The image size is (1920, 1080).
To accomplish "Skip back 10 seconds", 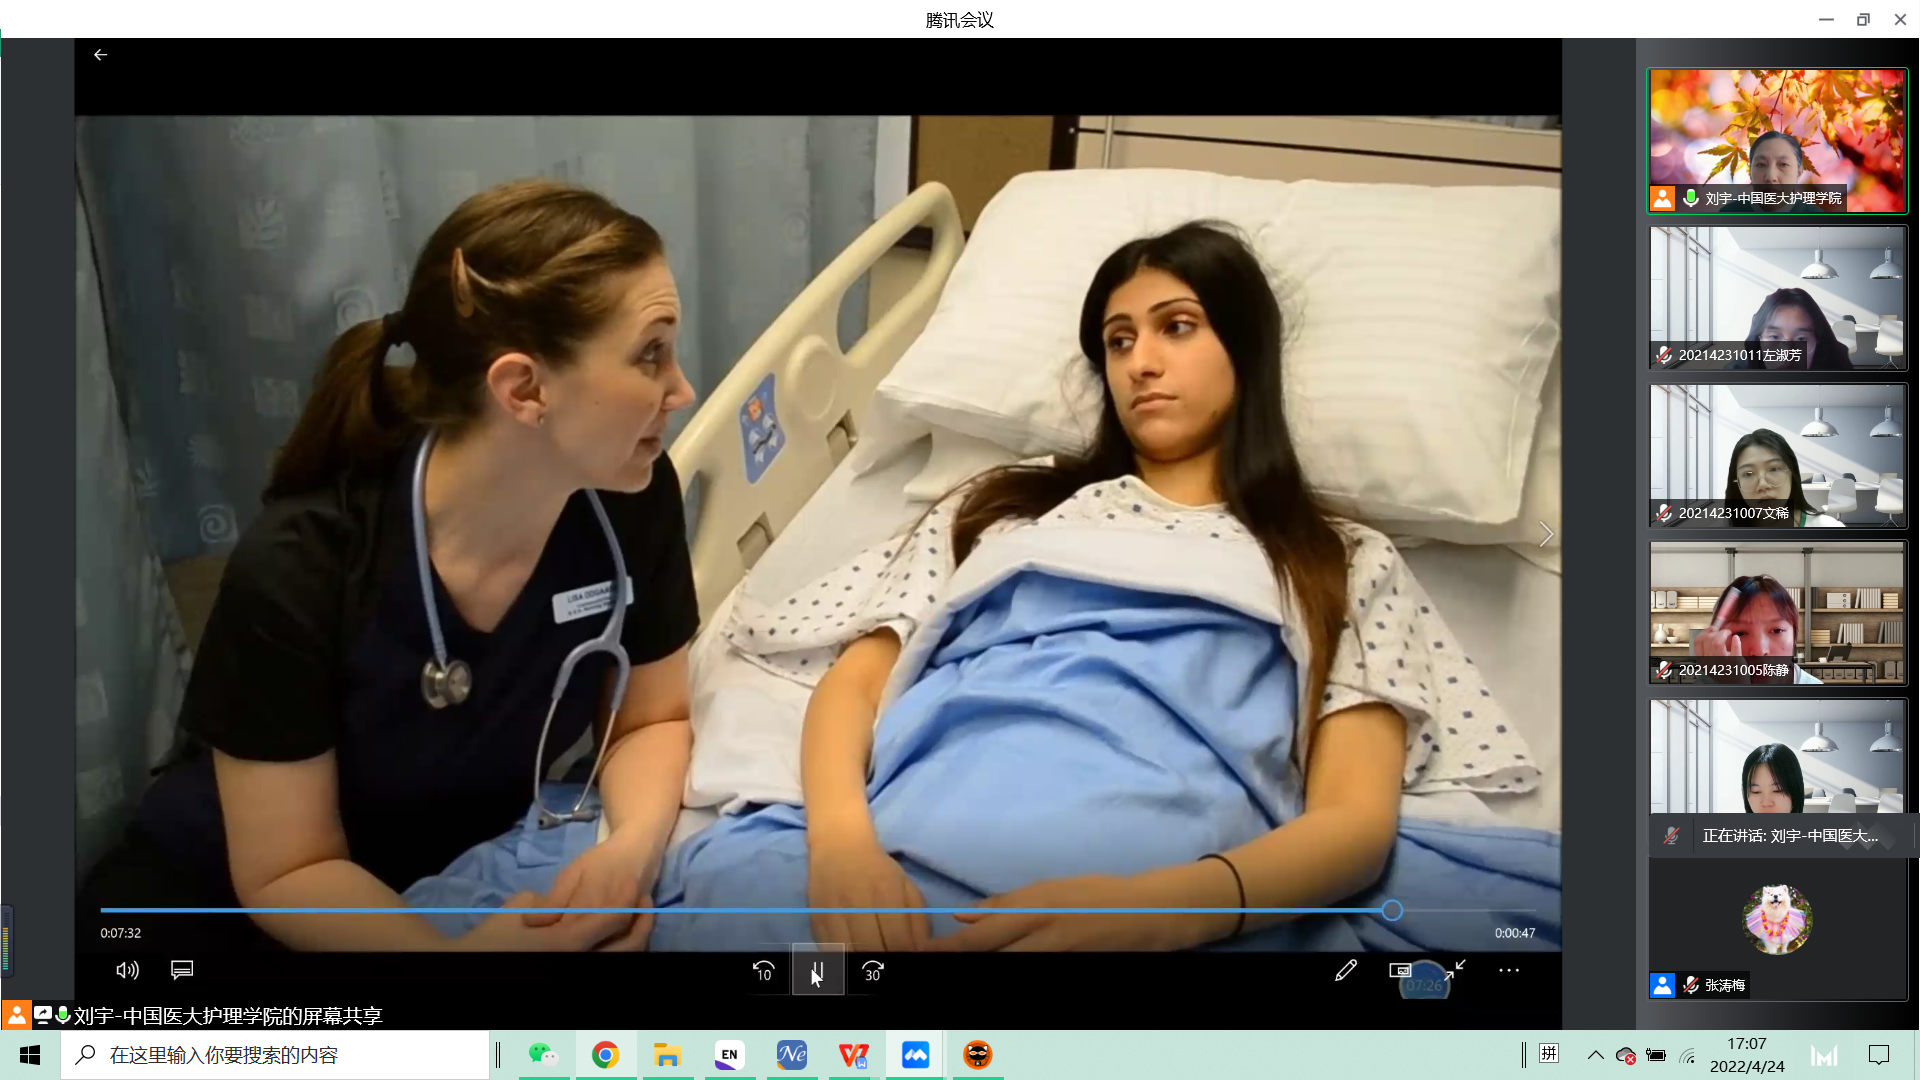I will point(763,971).
